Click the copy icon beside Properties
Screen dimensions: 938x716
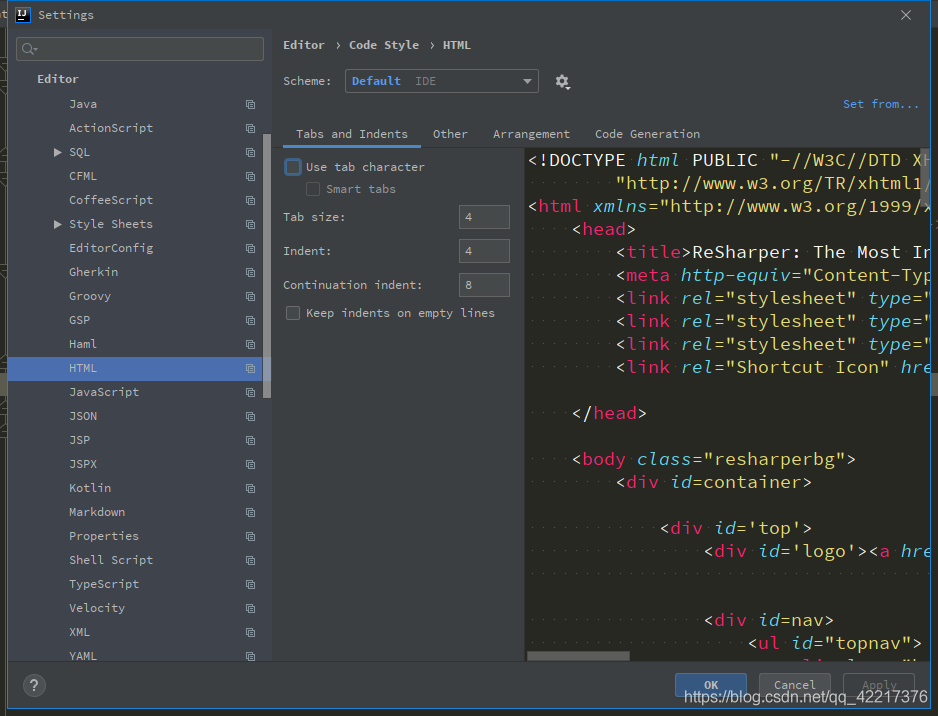pos(251,537)
